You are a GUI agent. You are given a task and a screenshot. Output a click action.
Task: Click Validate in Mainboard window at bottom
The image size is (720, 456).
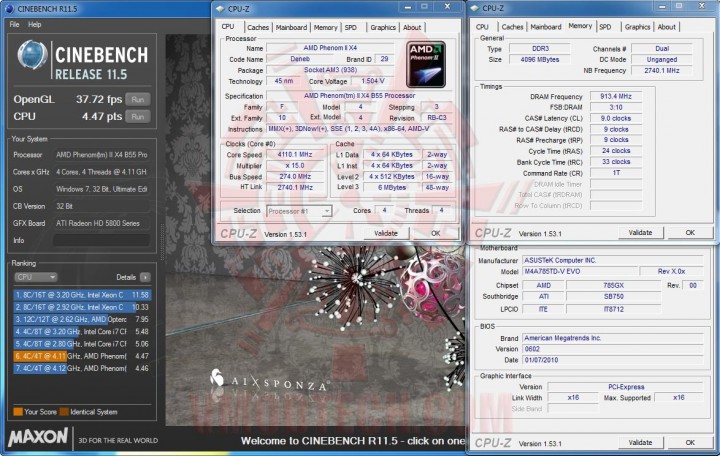(640, 443)
